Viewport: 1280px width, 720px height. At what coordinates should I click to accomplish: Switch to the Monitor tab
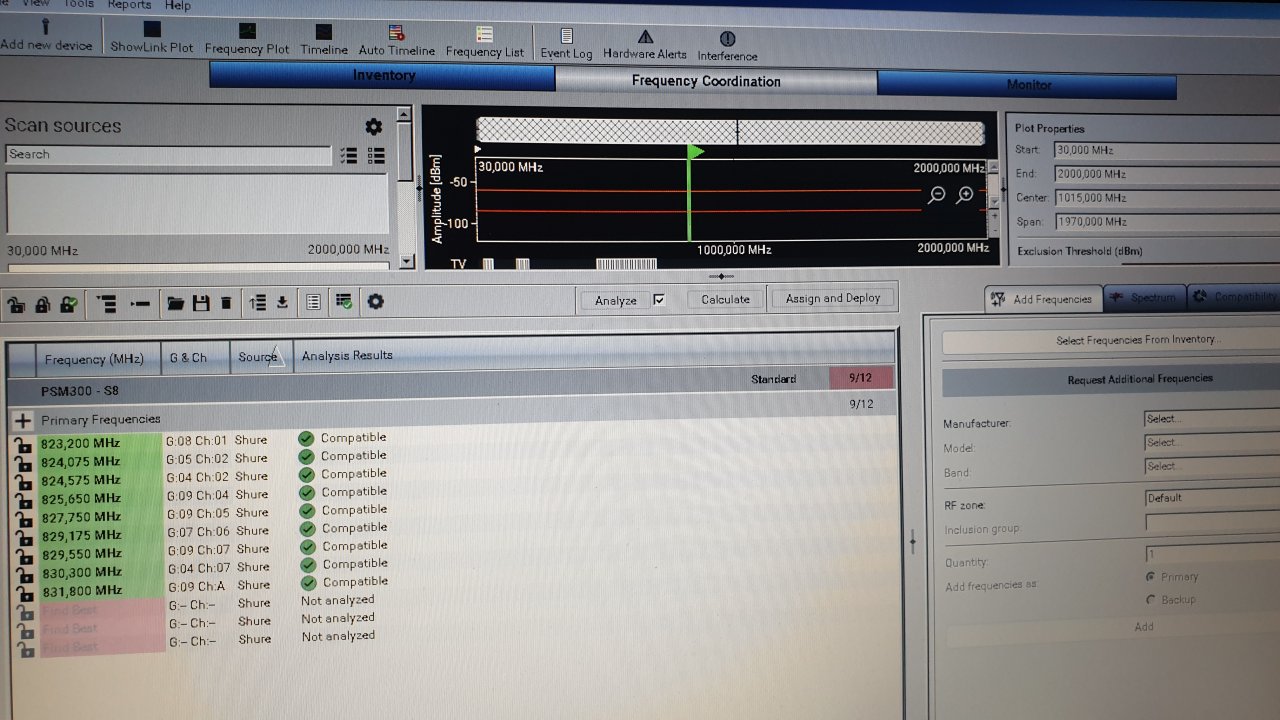point(1028,85)
